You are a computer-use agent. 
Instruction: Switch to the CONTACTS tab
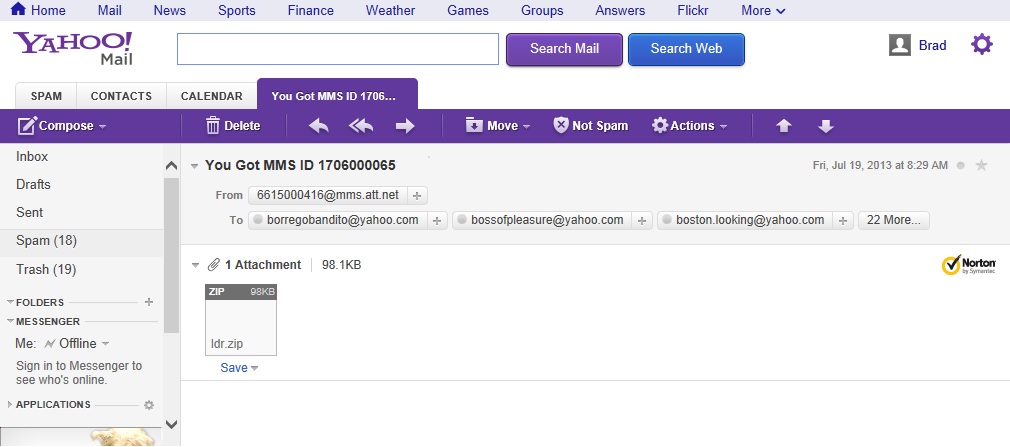pyautogui.click(x=121, y=96)
